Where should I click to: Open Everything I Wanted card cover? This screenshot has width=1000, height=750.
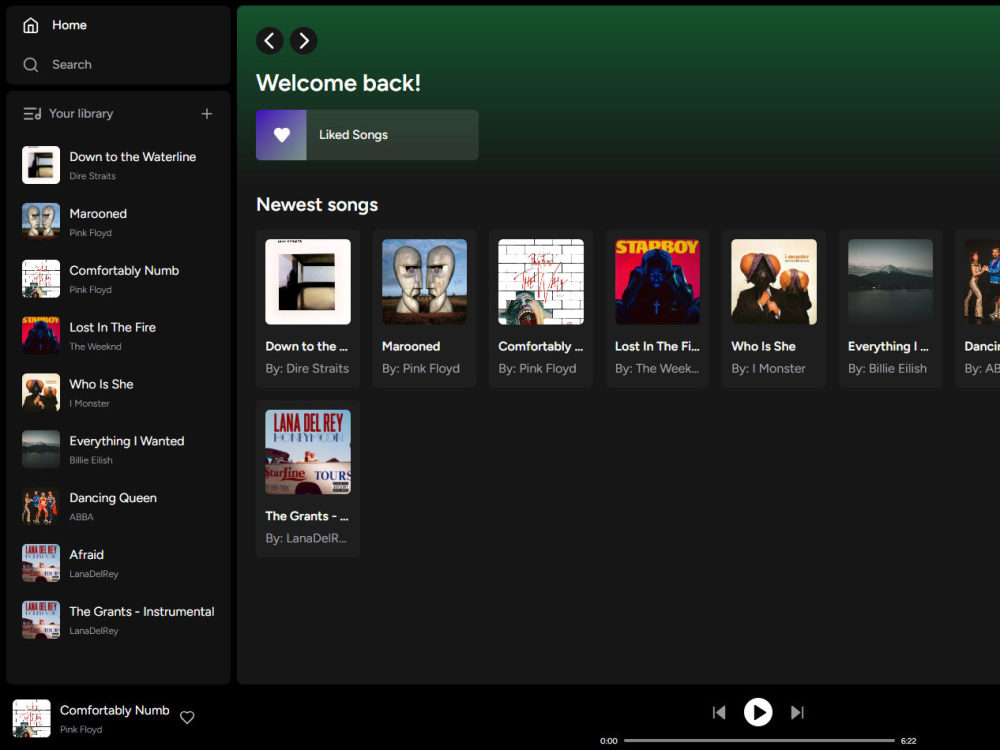point(890,282)
